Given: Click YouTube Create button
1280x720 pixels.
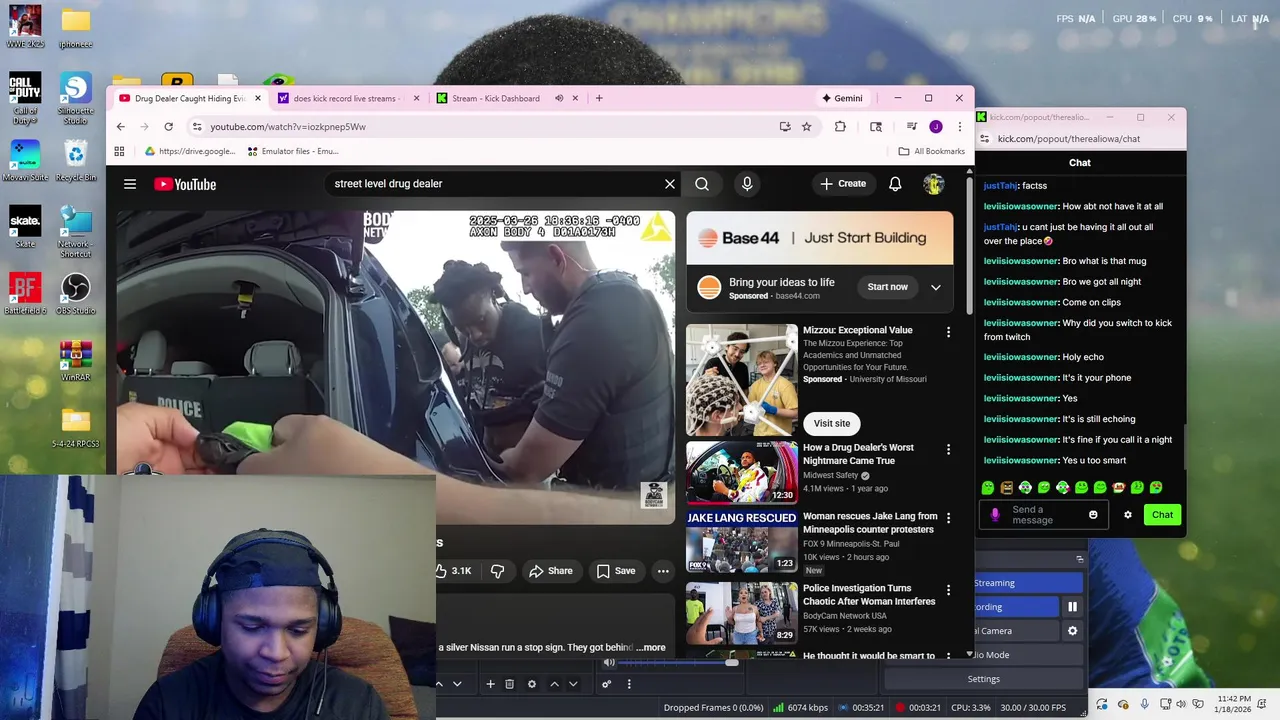Looking at the screenshot, I should tap(843, 184).
